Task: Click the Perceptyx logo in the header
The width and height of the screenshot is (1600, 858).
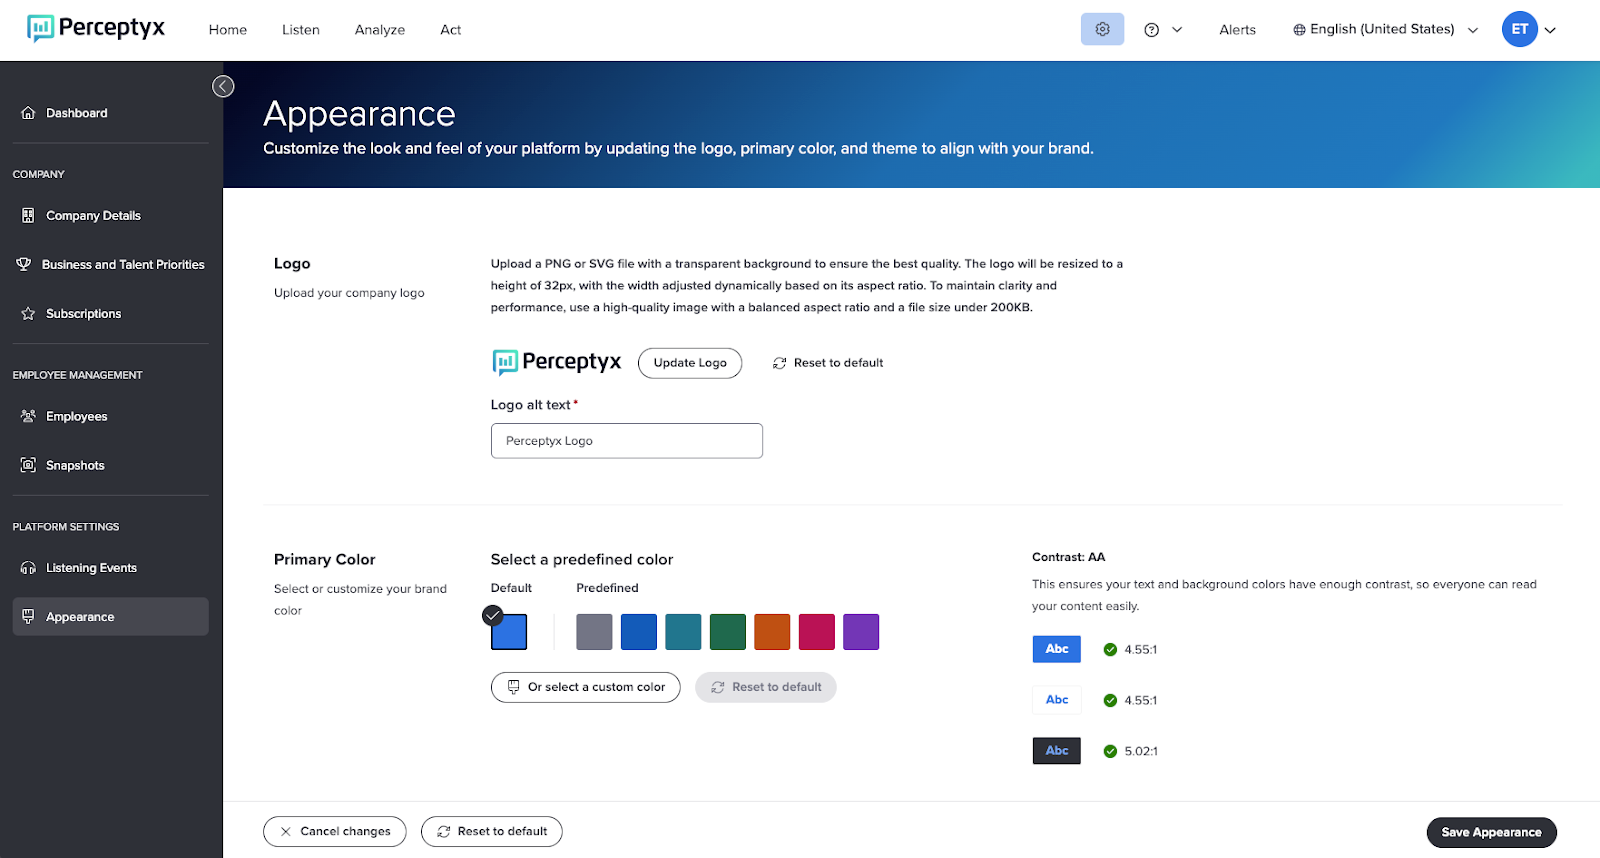Action: [x=96, y=29]
